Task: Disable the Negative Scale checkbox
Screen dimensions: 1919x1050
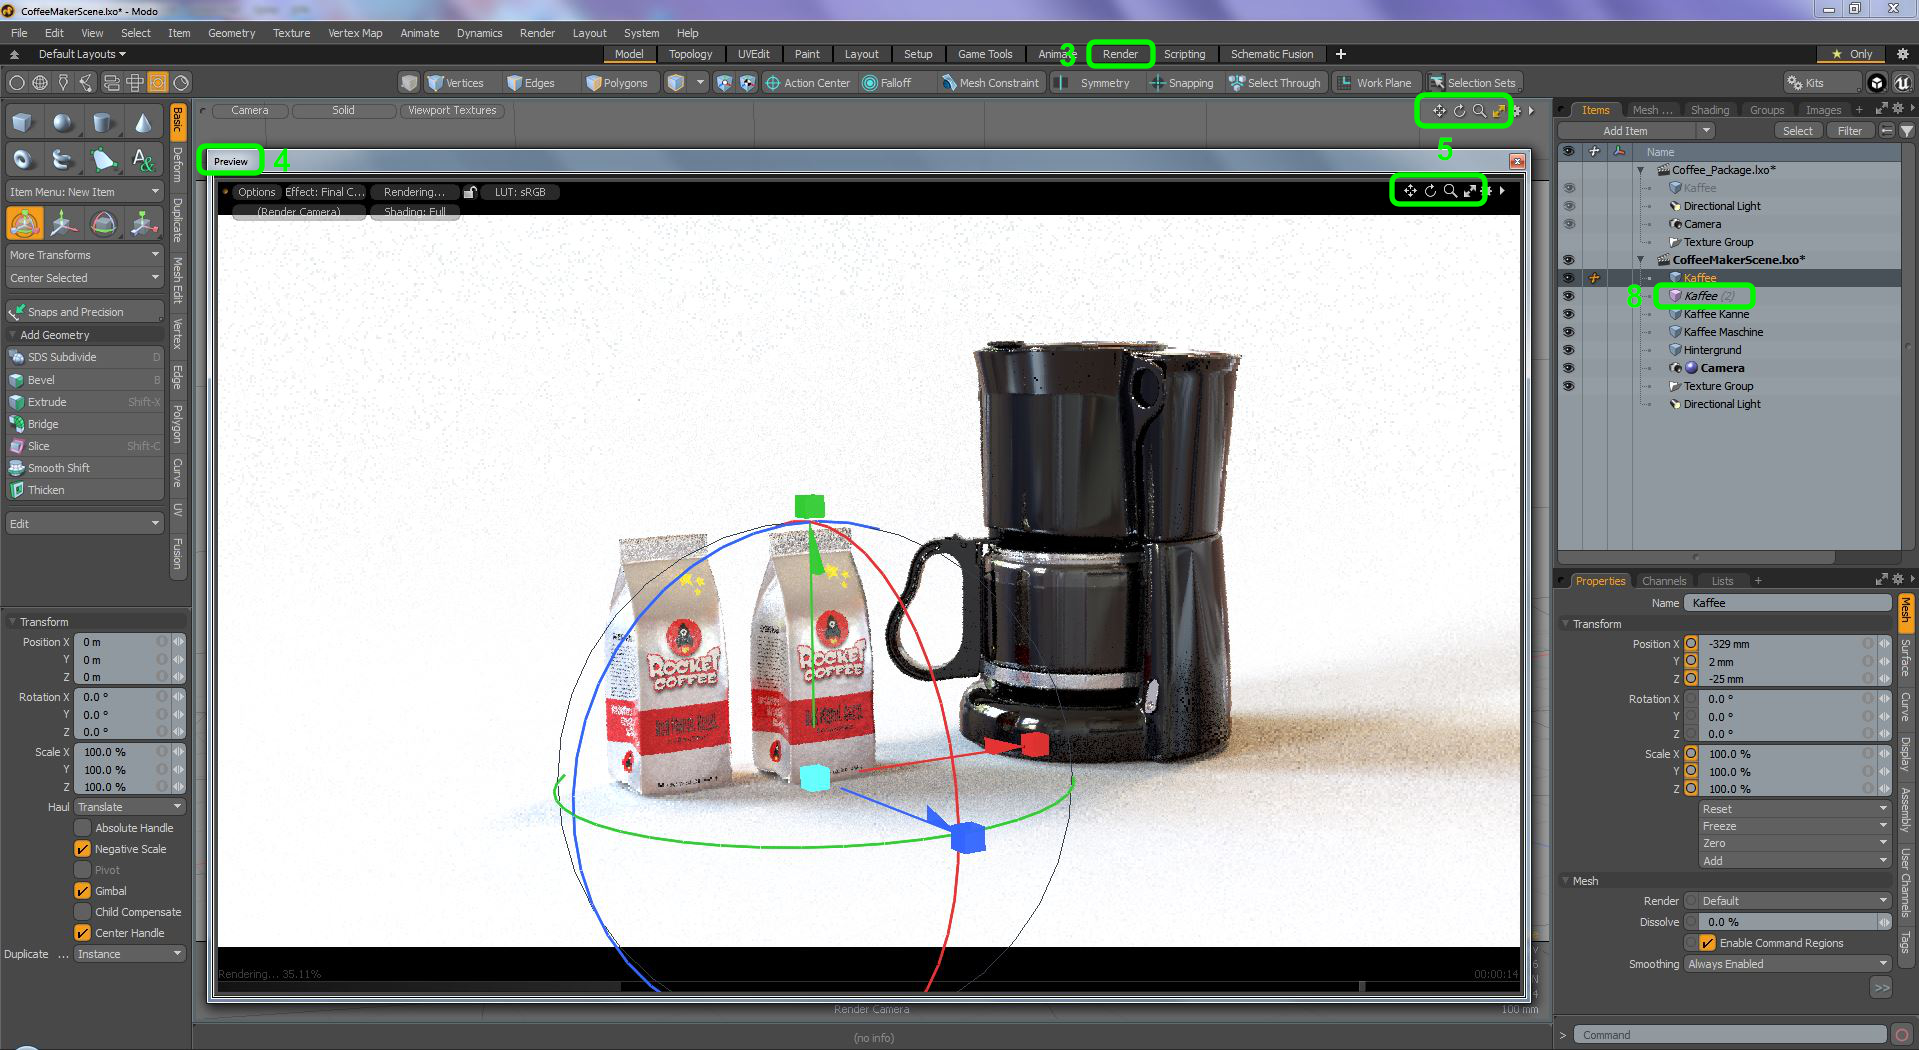Action: 83,849
